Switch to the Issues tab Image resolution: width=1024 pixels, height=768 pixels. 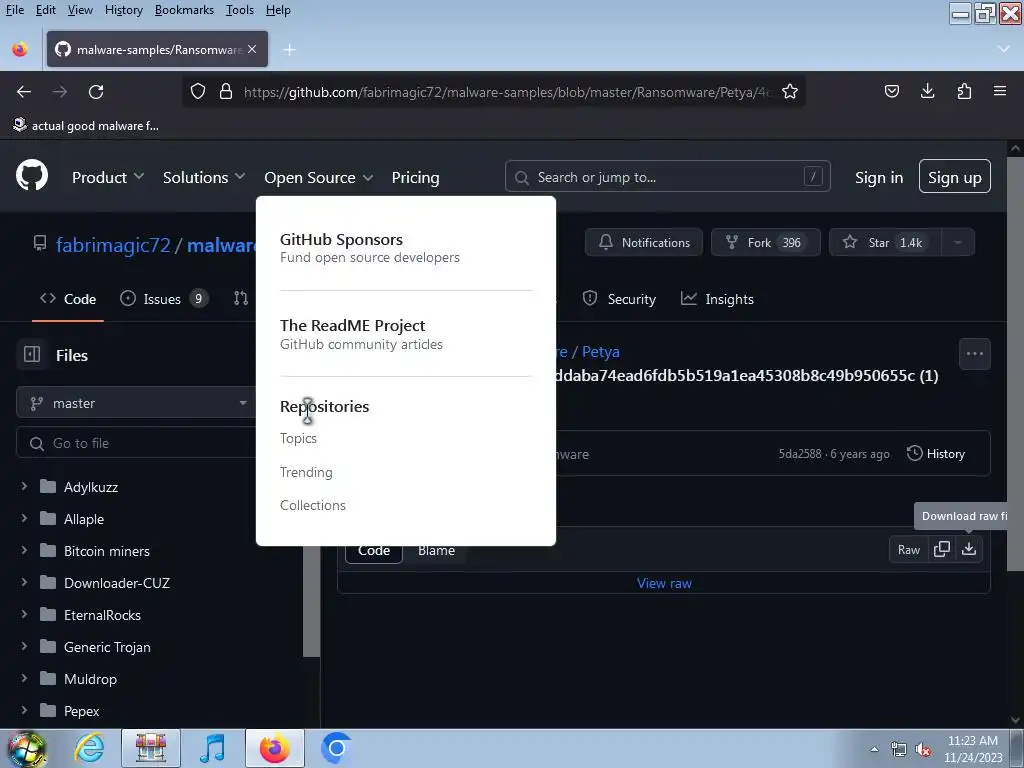164,298
